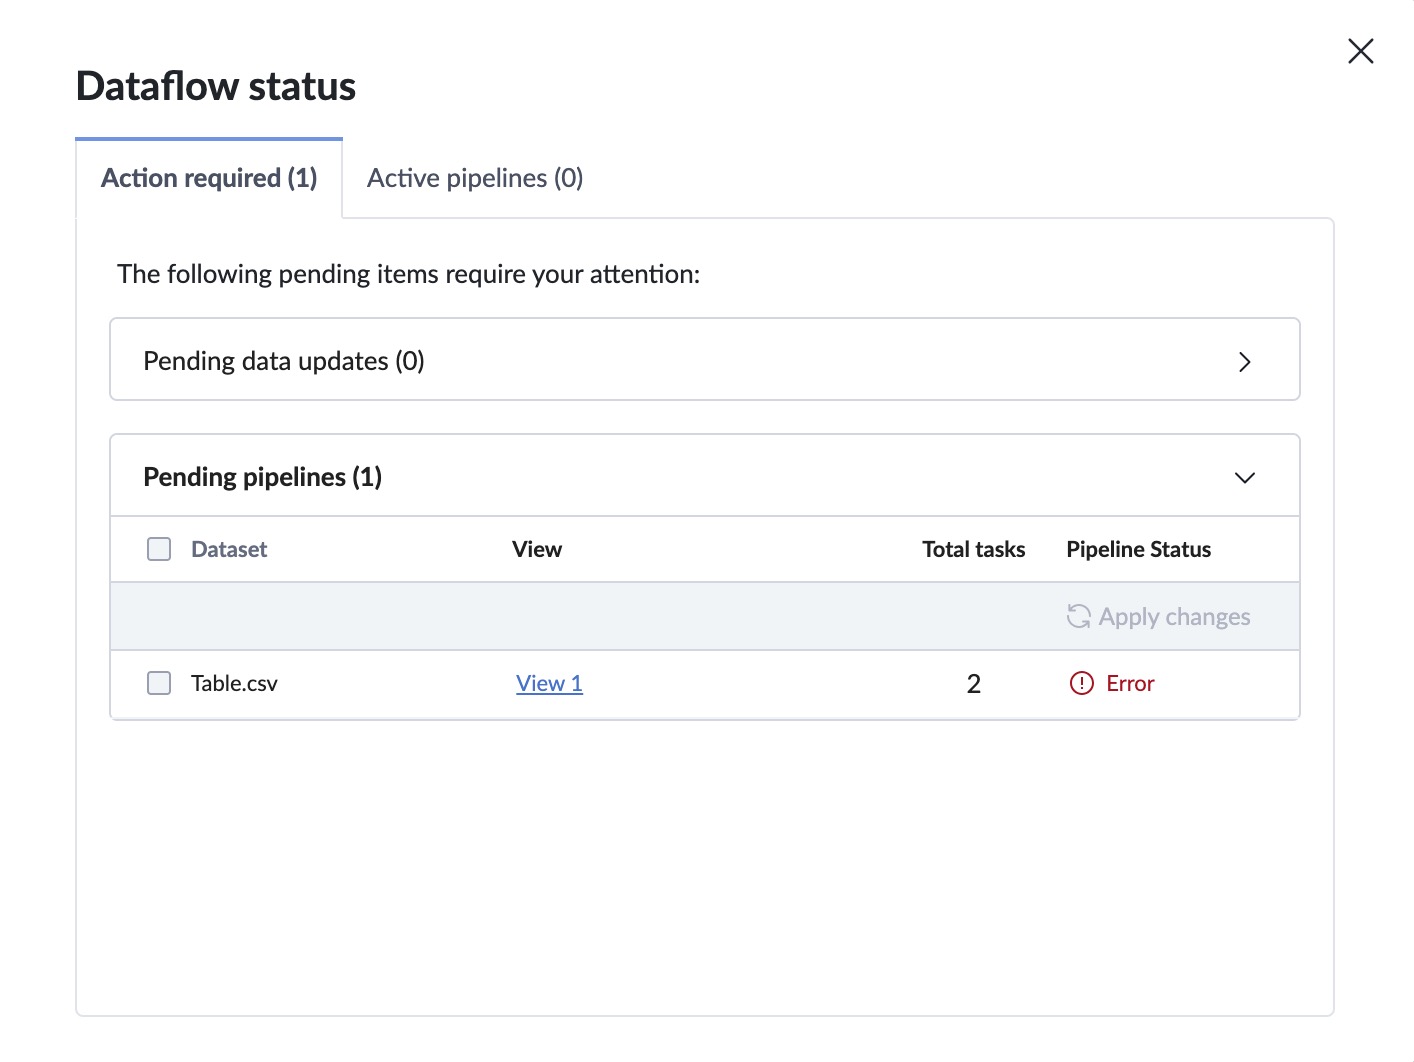Click the refresh icon beside Apply changes
This screenshot has height=1062, width=1414.
coord(1078,616)
